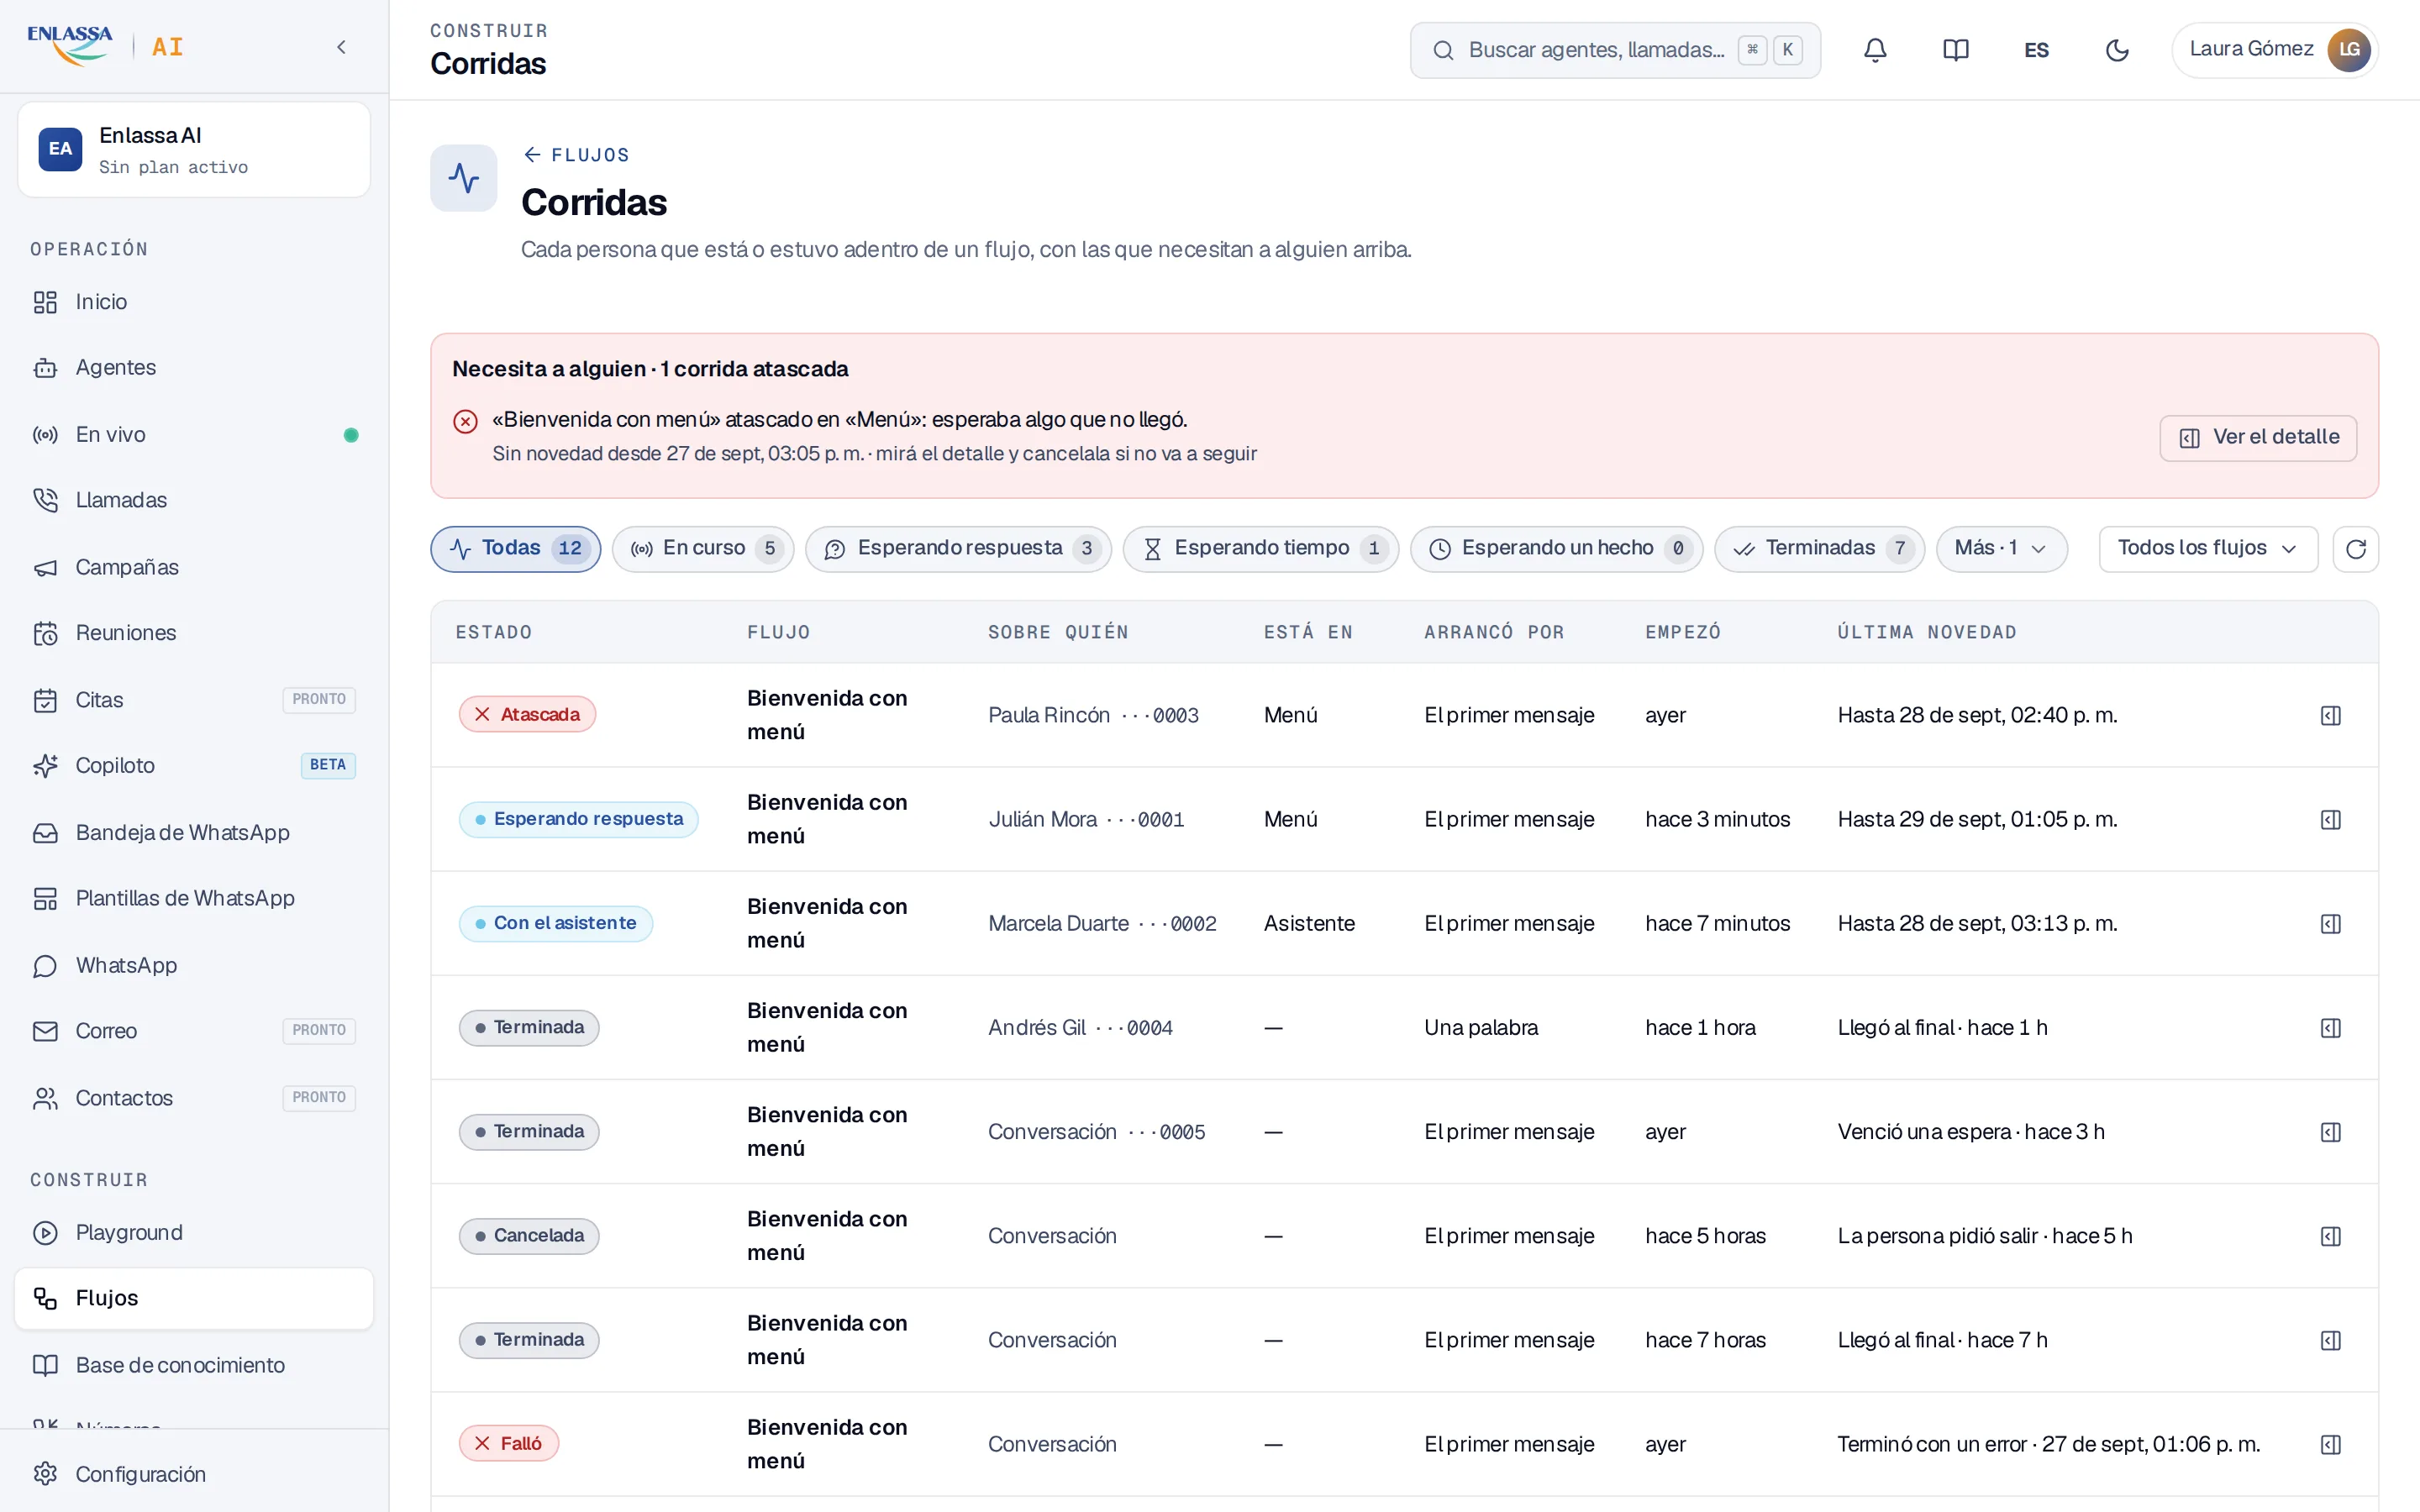Refresh the runs list
Screen dimensions: 2420x1512
click(2355, 549)
